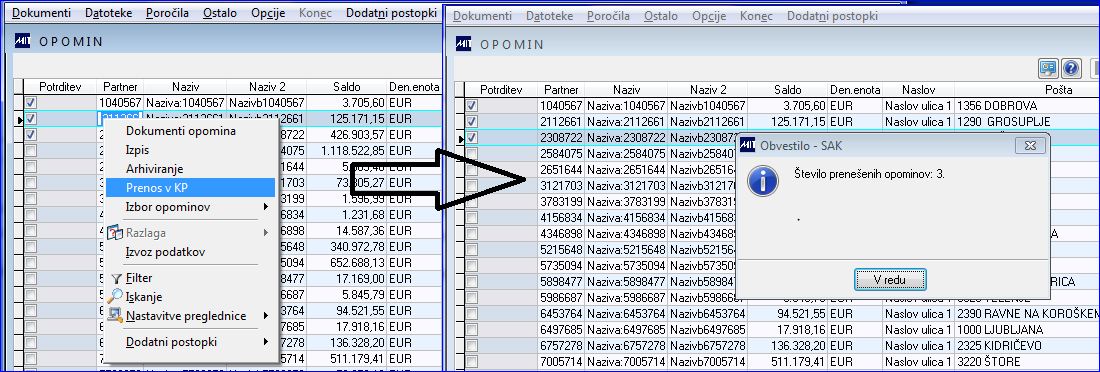Select the Iskanje magnifier icon in the context menu
The height and width of the screenshot is (372, 1100).
(116, 296)
